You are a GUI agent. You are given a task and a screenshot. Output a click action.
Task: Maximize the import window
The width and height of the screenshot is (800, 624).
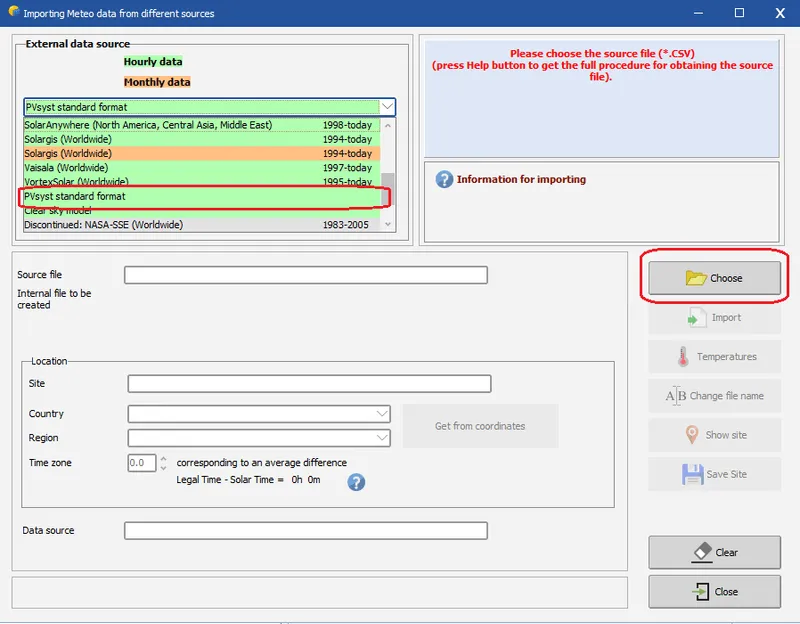tap(739, 13)
